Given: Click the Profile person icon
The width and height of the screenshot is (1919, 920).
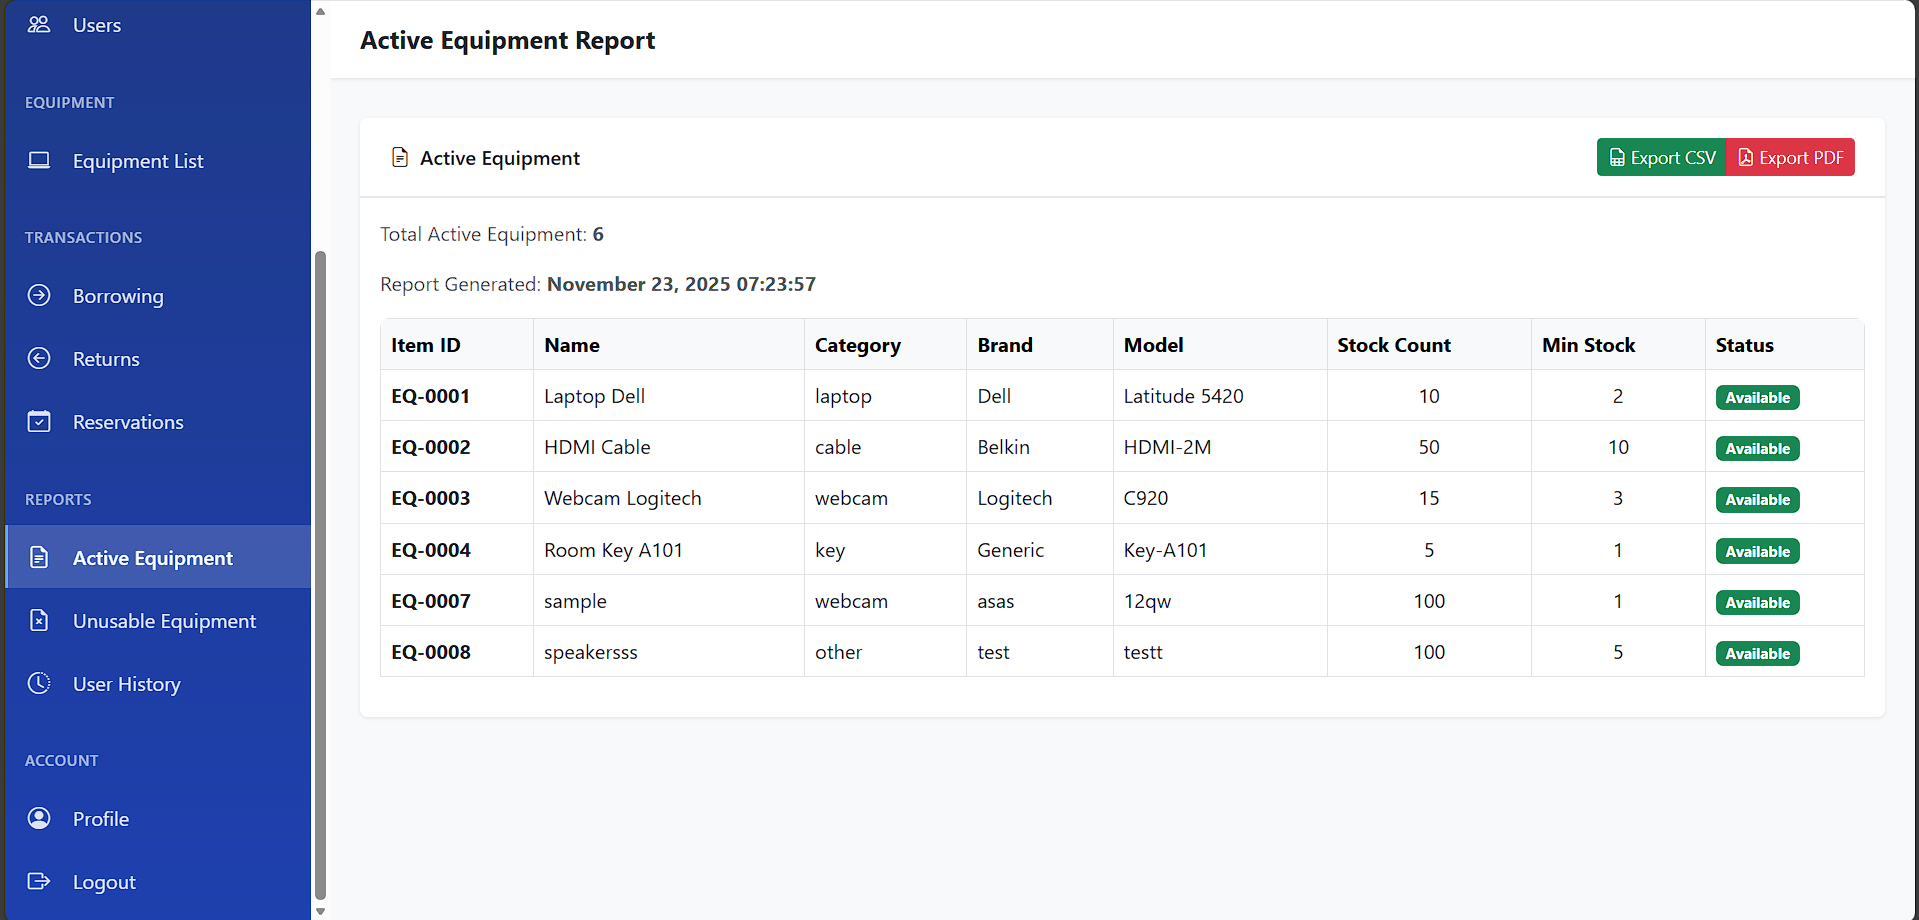Looking at the screenshot, I should (x=39, y=819).
